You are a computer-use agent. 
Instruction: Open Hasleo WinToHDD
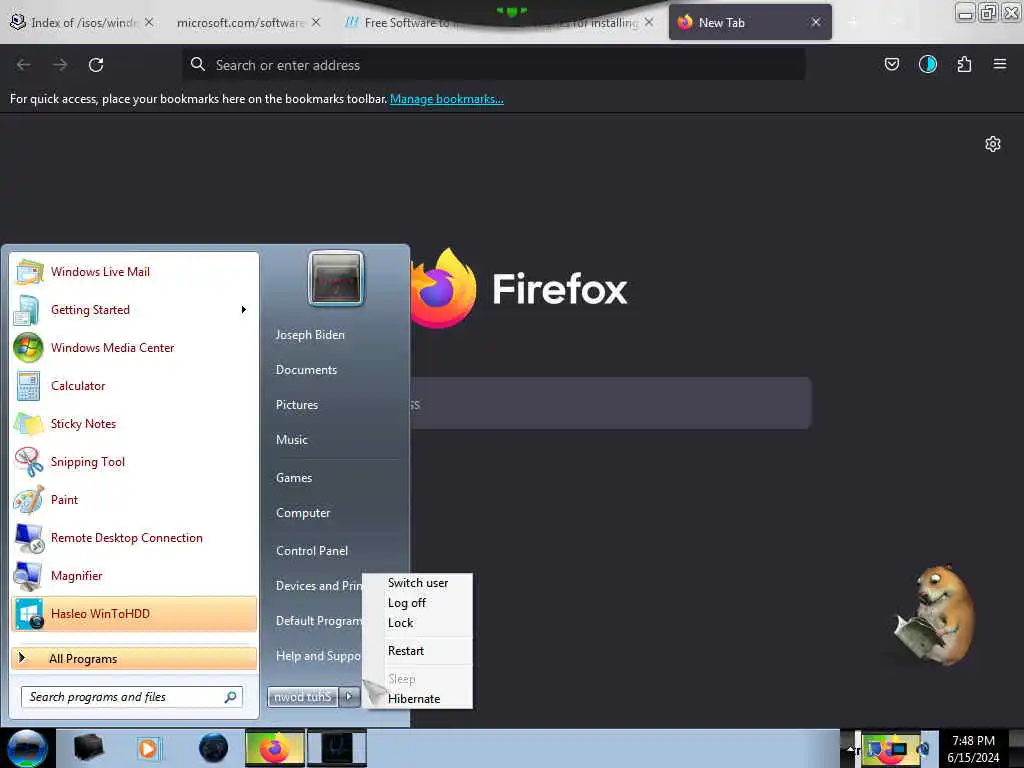[x=134, y=614]
